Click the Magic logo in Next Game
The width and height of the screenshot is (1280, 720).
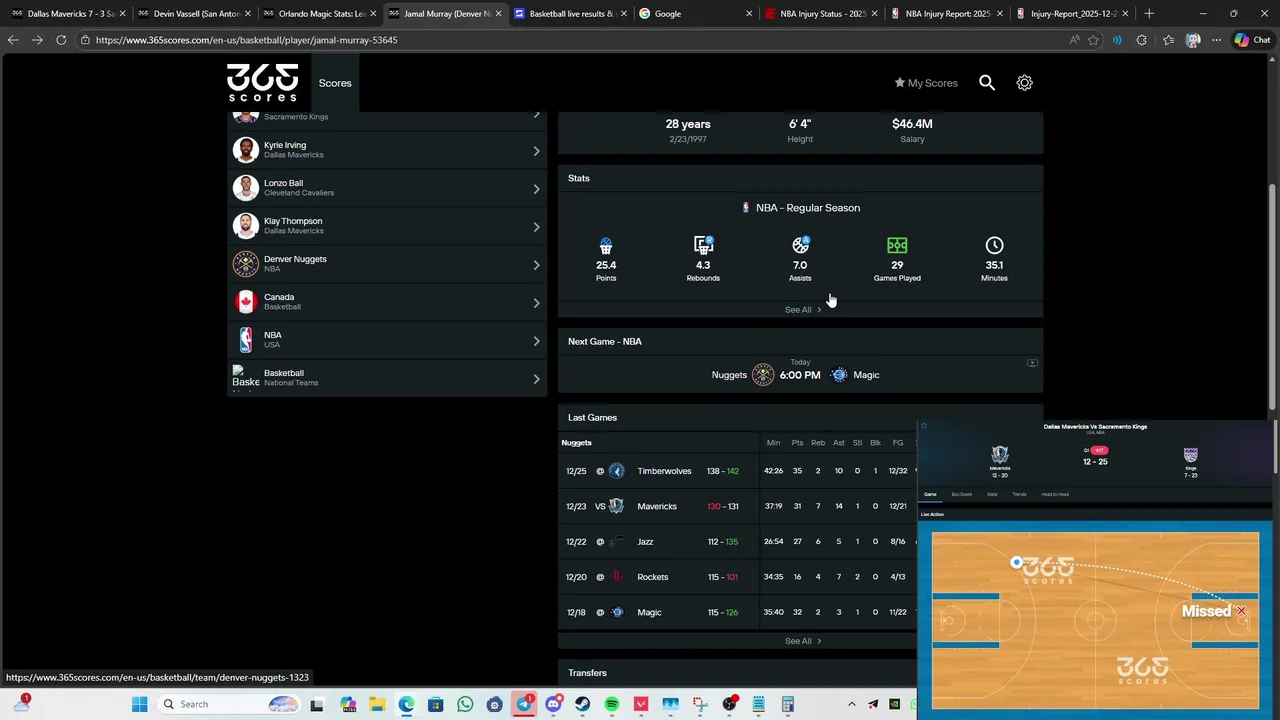839,375
